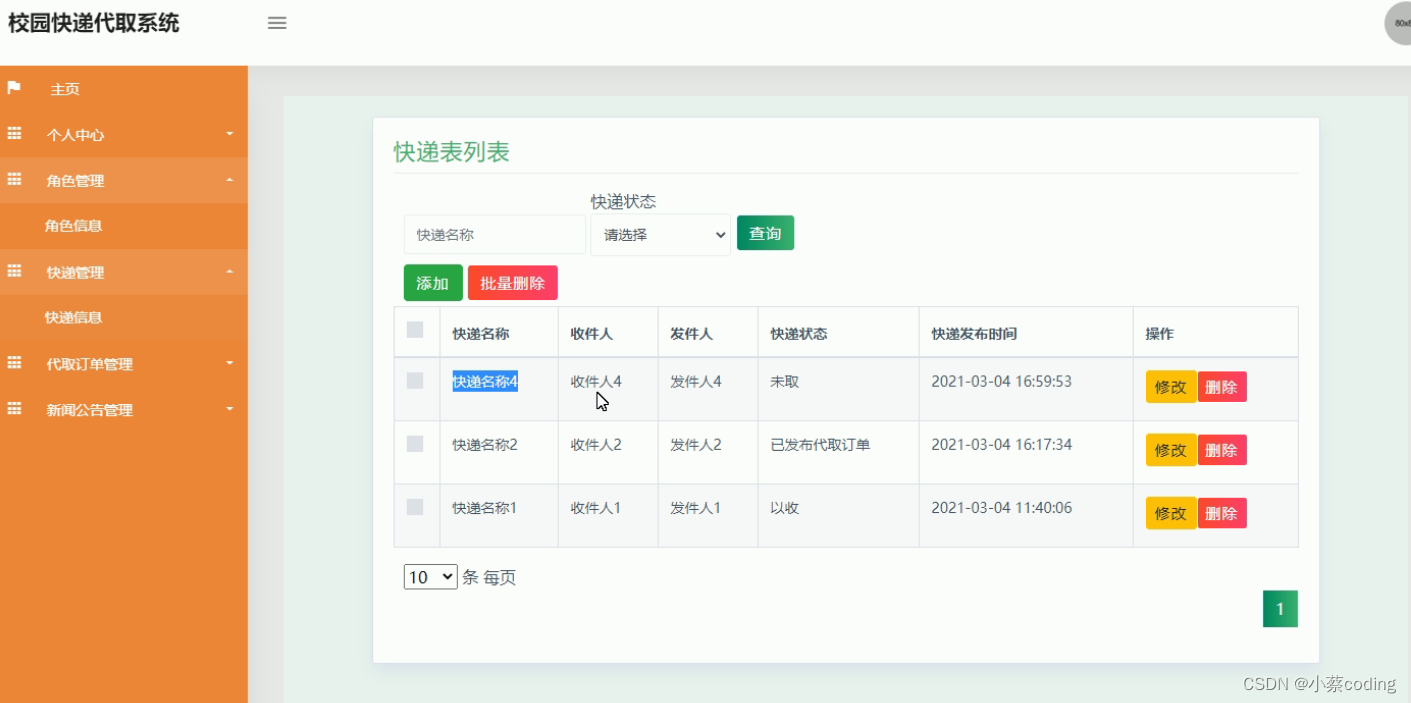Click the grid icon beside 角色管理
1411x703 pixels.
(x=13, y=180)
